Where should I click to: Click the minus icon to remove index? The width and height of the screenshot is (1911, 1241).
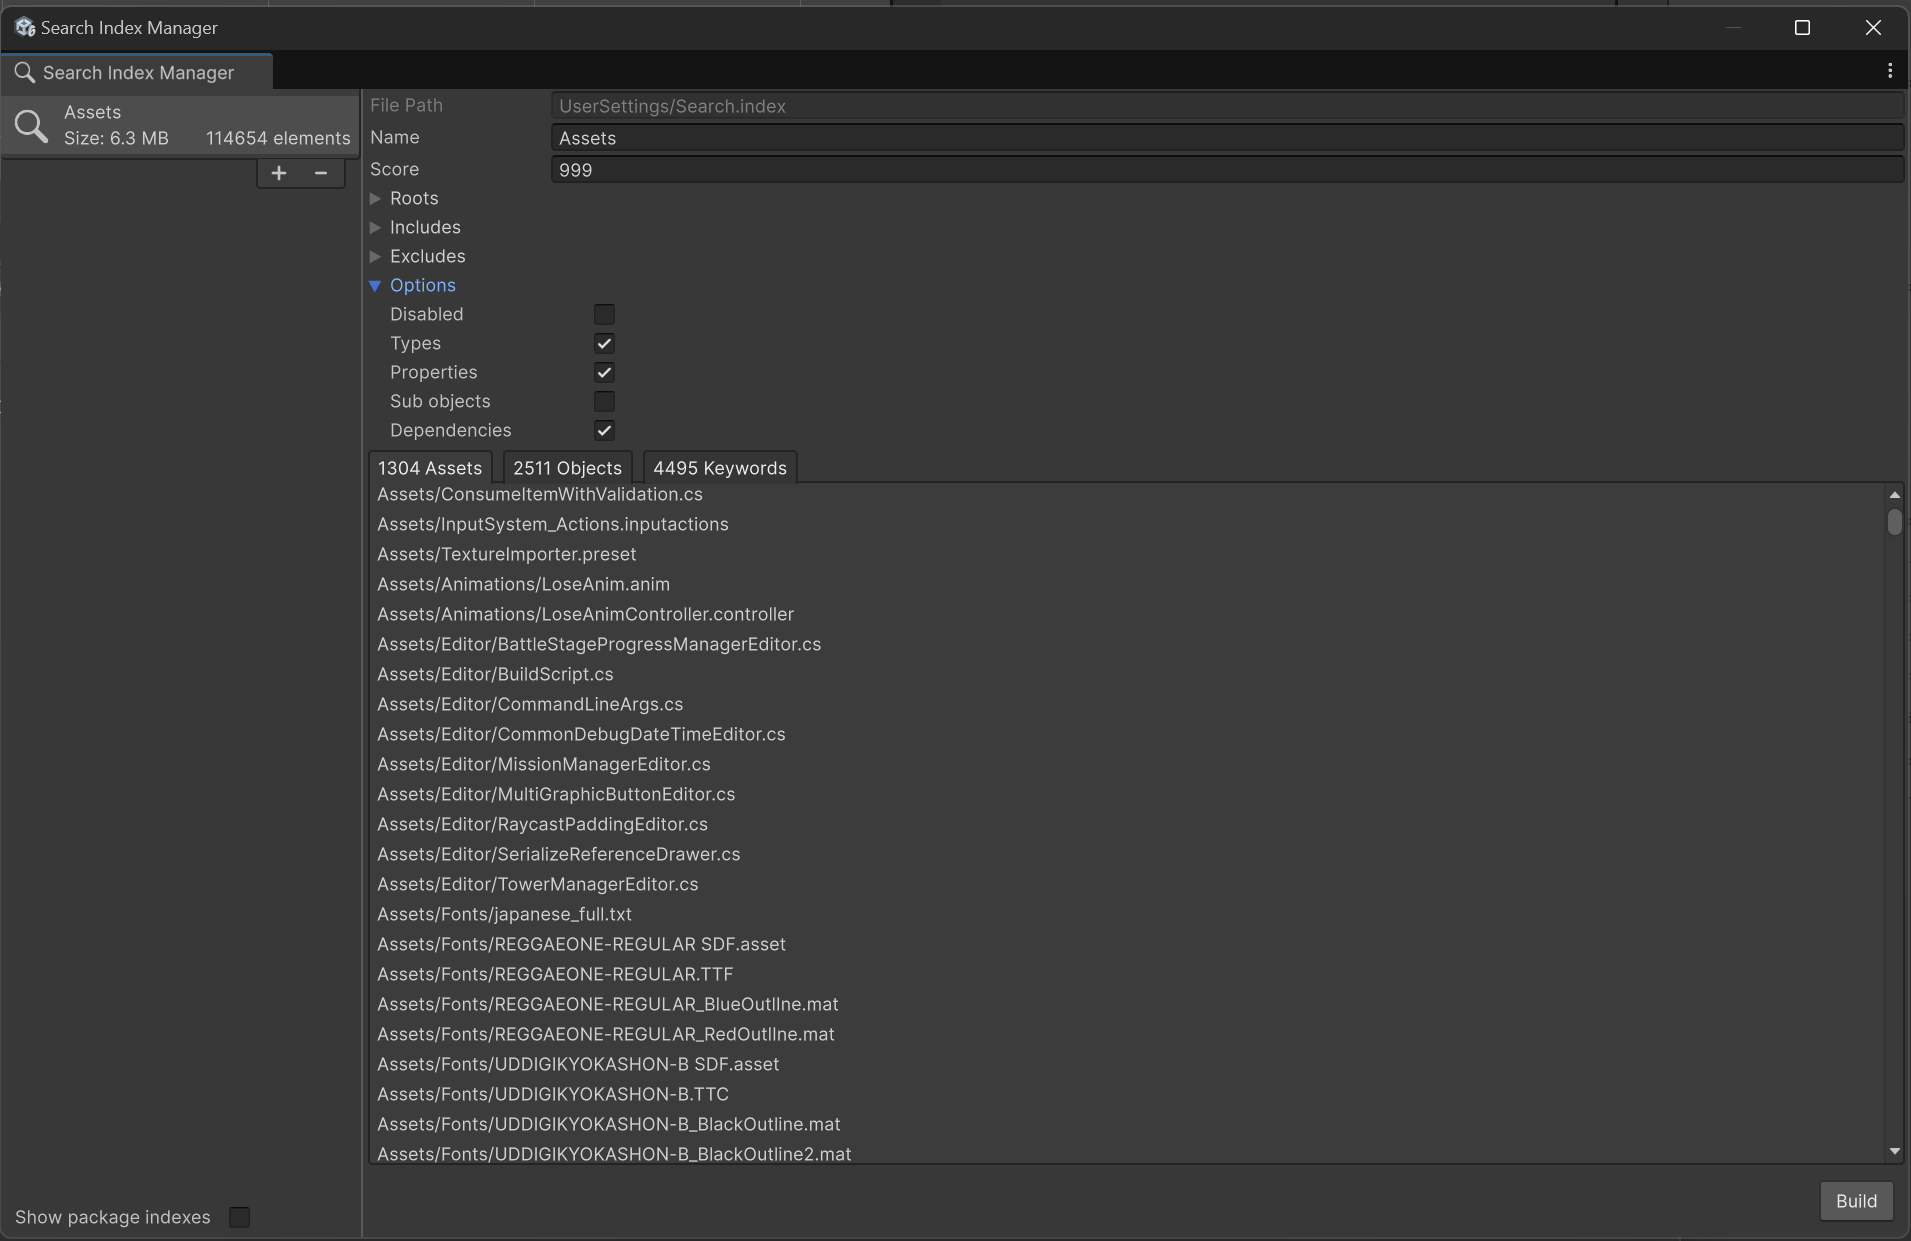(x=321, y=173)
